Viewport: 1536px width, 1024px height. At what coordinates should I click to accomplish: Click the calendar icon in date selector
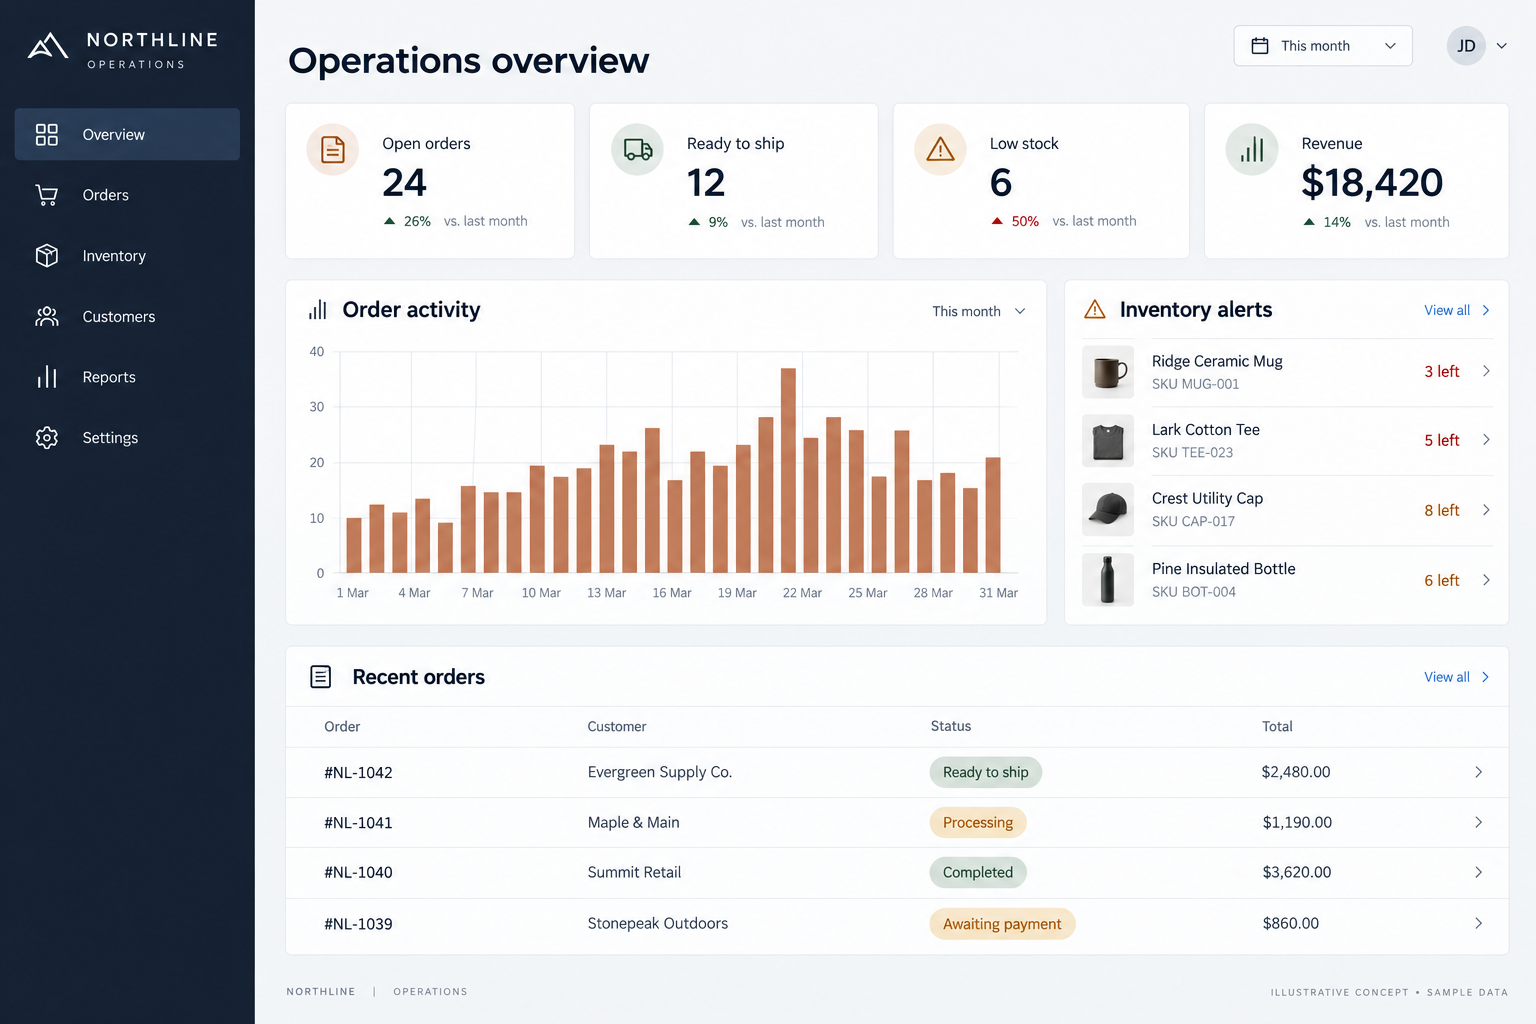coord(1260,46)
